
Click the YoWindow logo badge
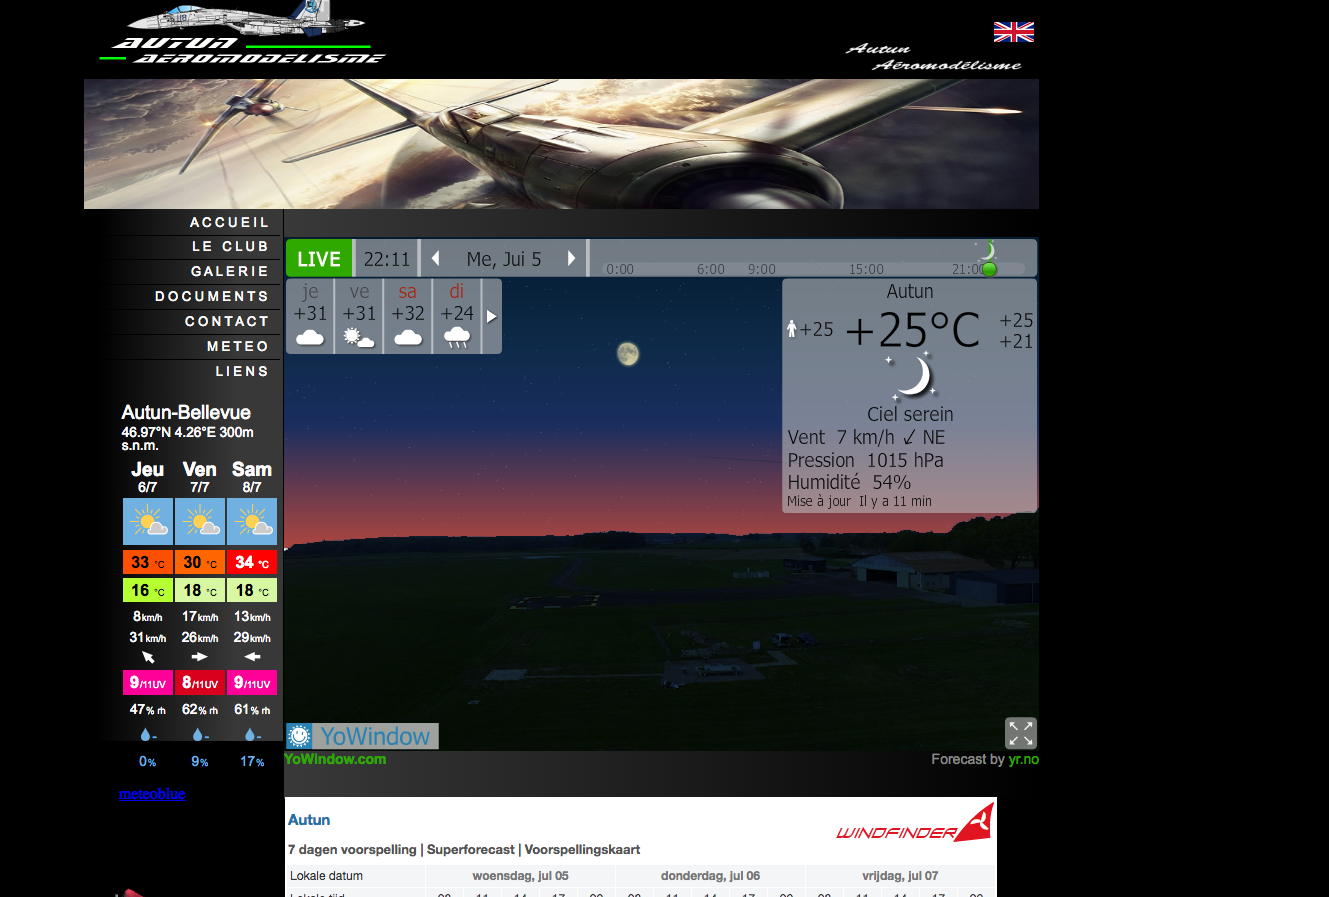(362, 736)
